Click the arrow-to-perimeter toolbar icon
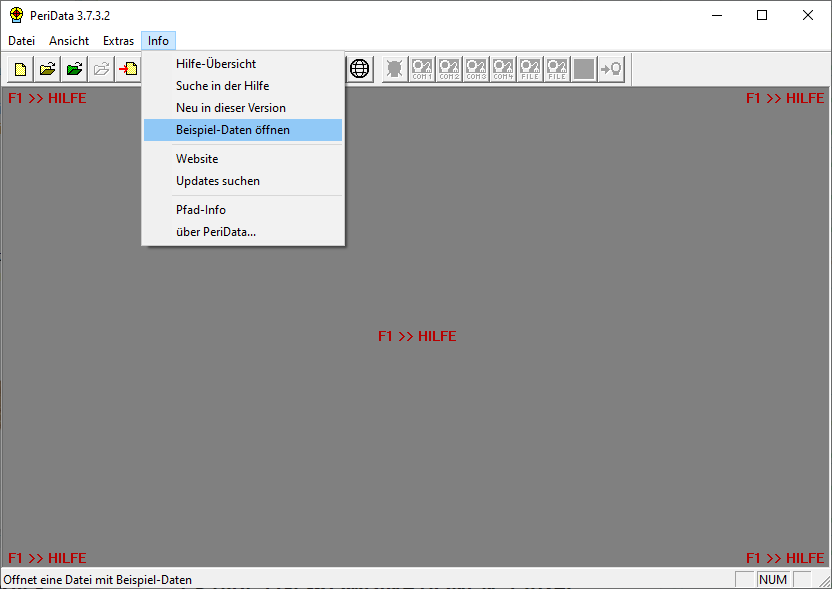Image resolution: width=832 pixels, height=589 pixels. pyautogui.click(x=611, y=69)
